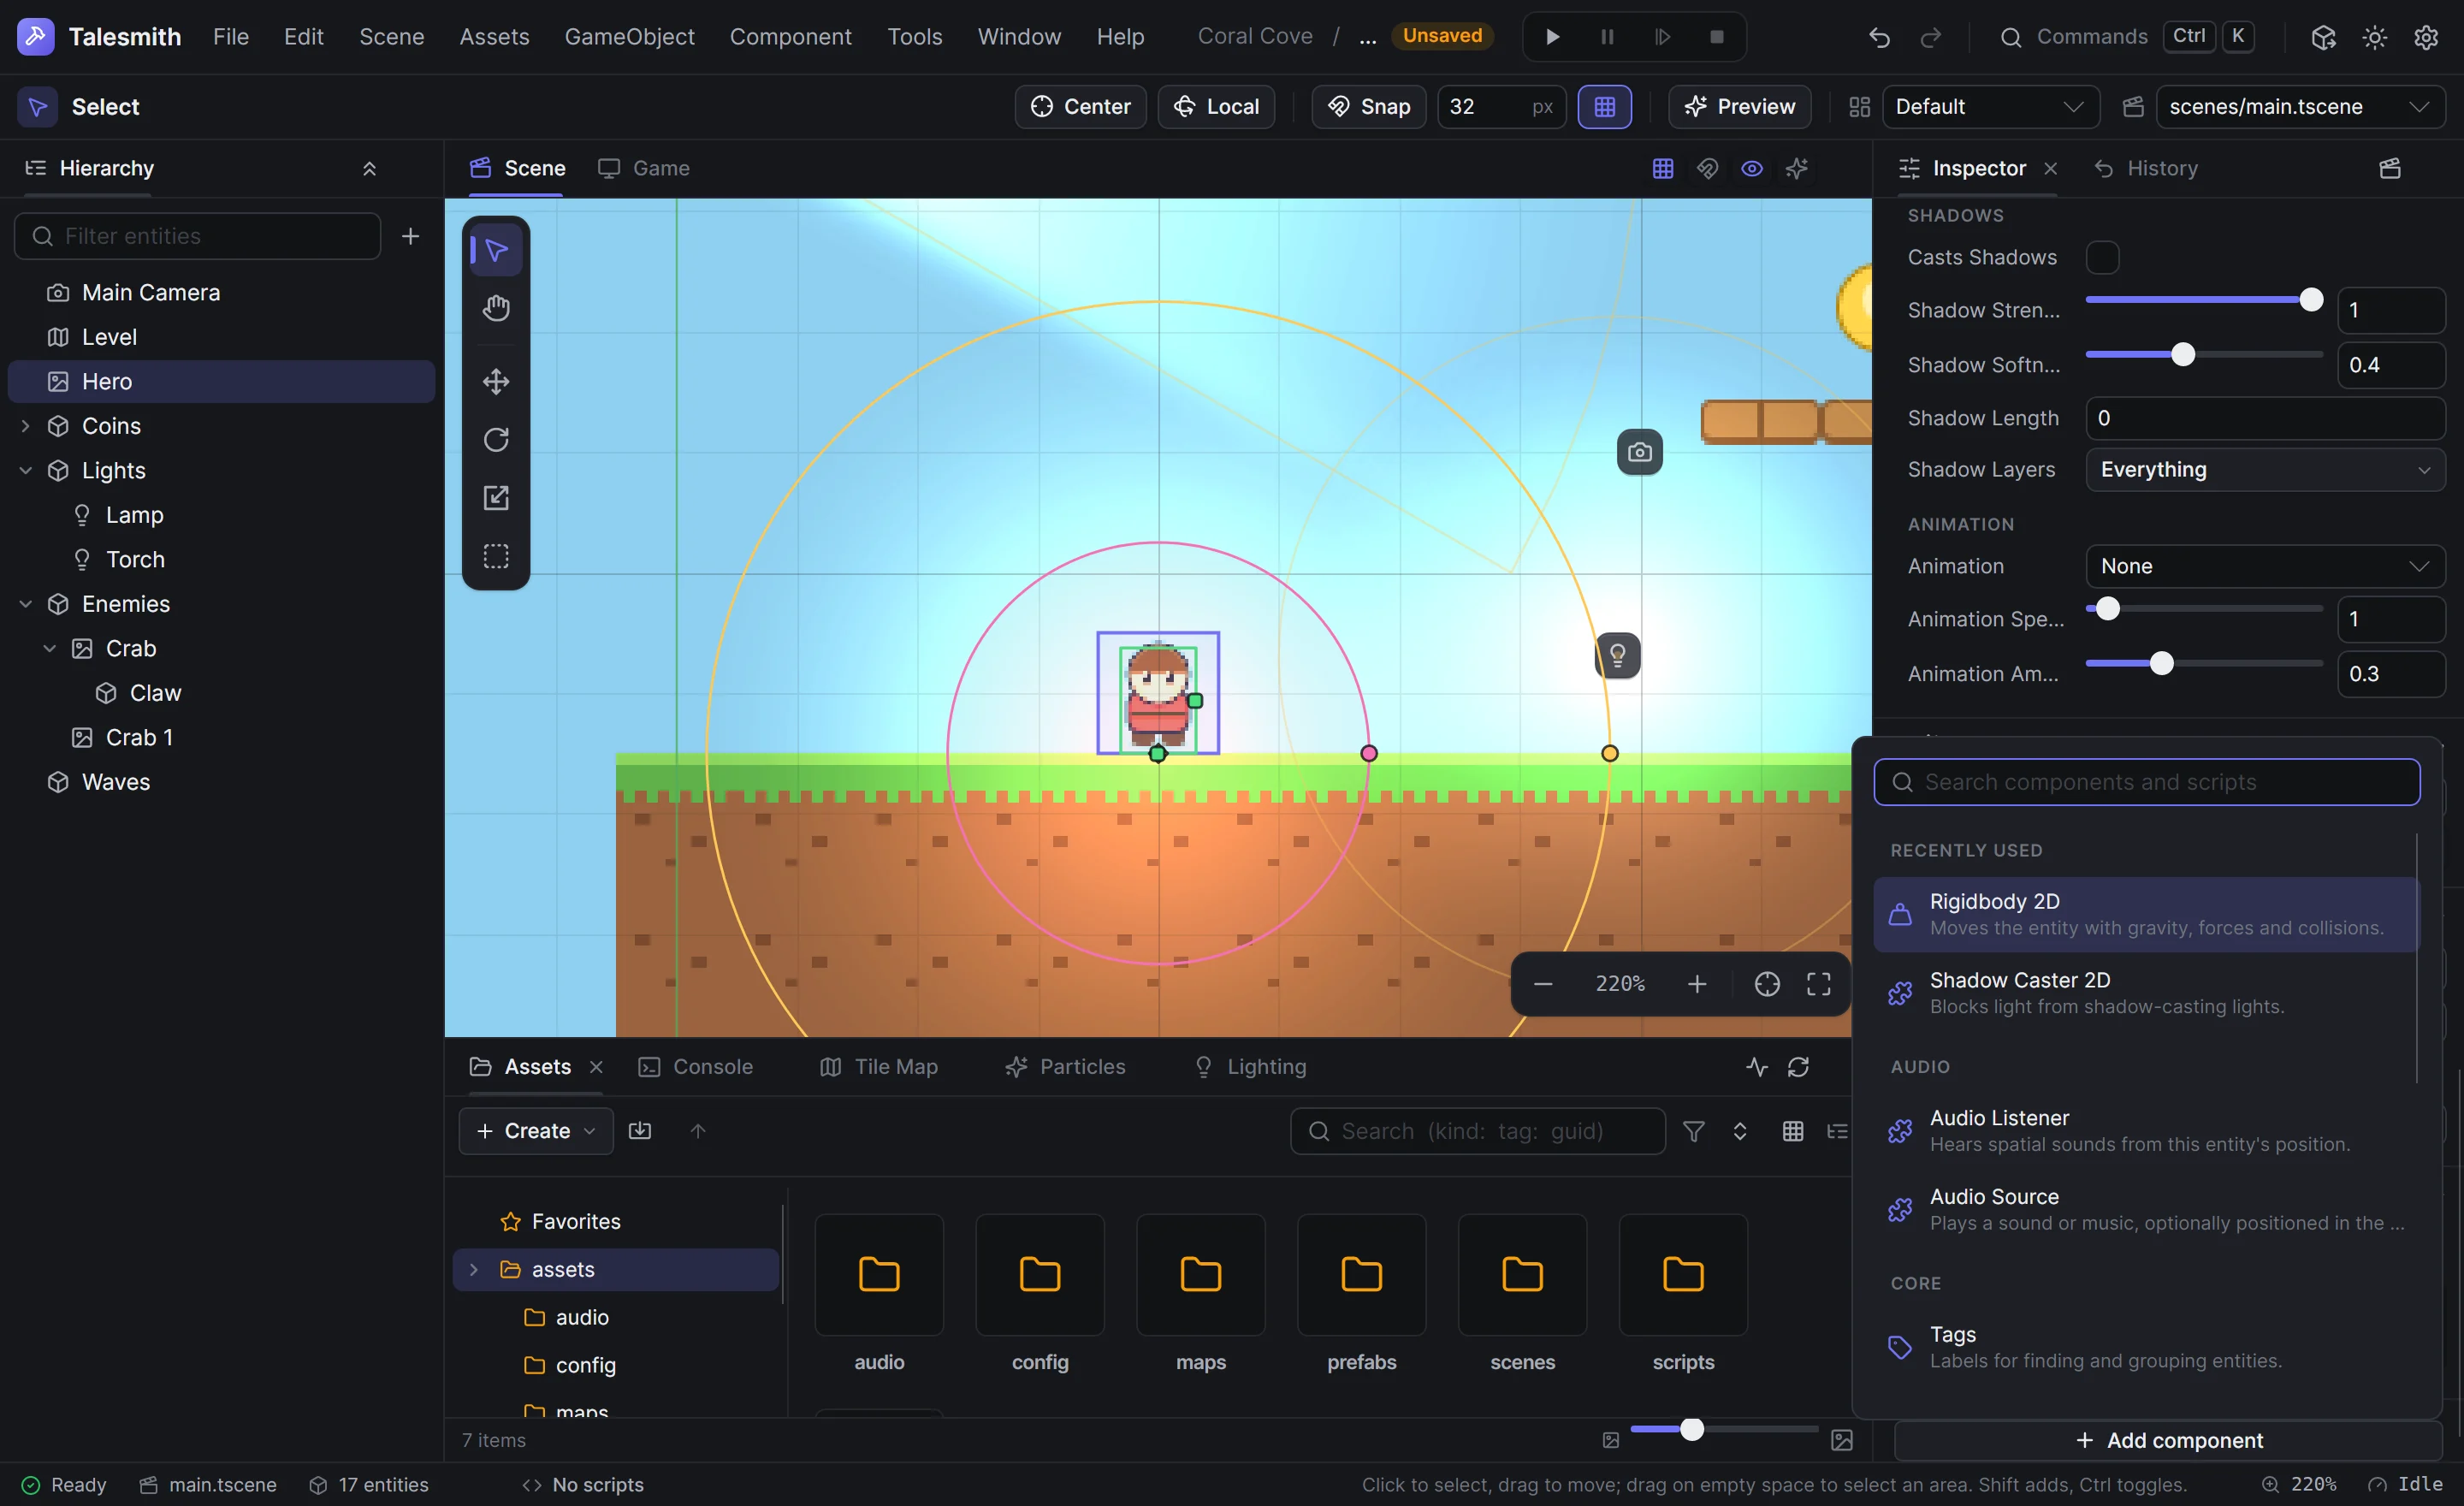The height and width of the screenshot is (1506, 2464).
Task: Open the Console tab
Action: click(x=696, y=1067)
